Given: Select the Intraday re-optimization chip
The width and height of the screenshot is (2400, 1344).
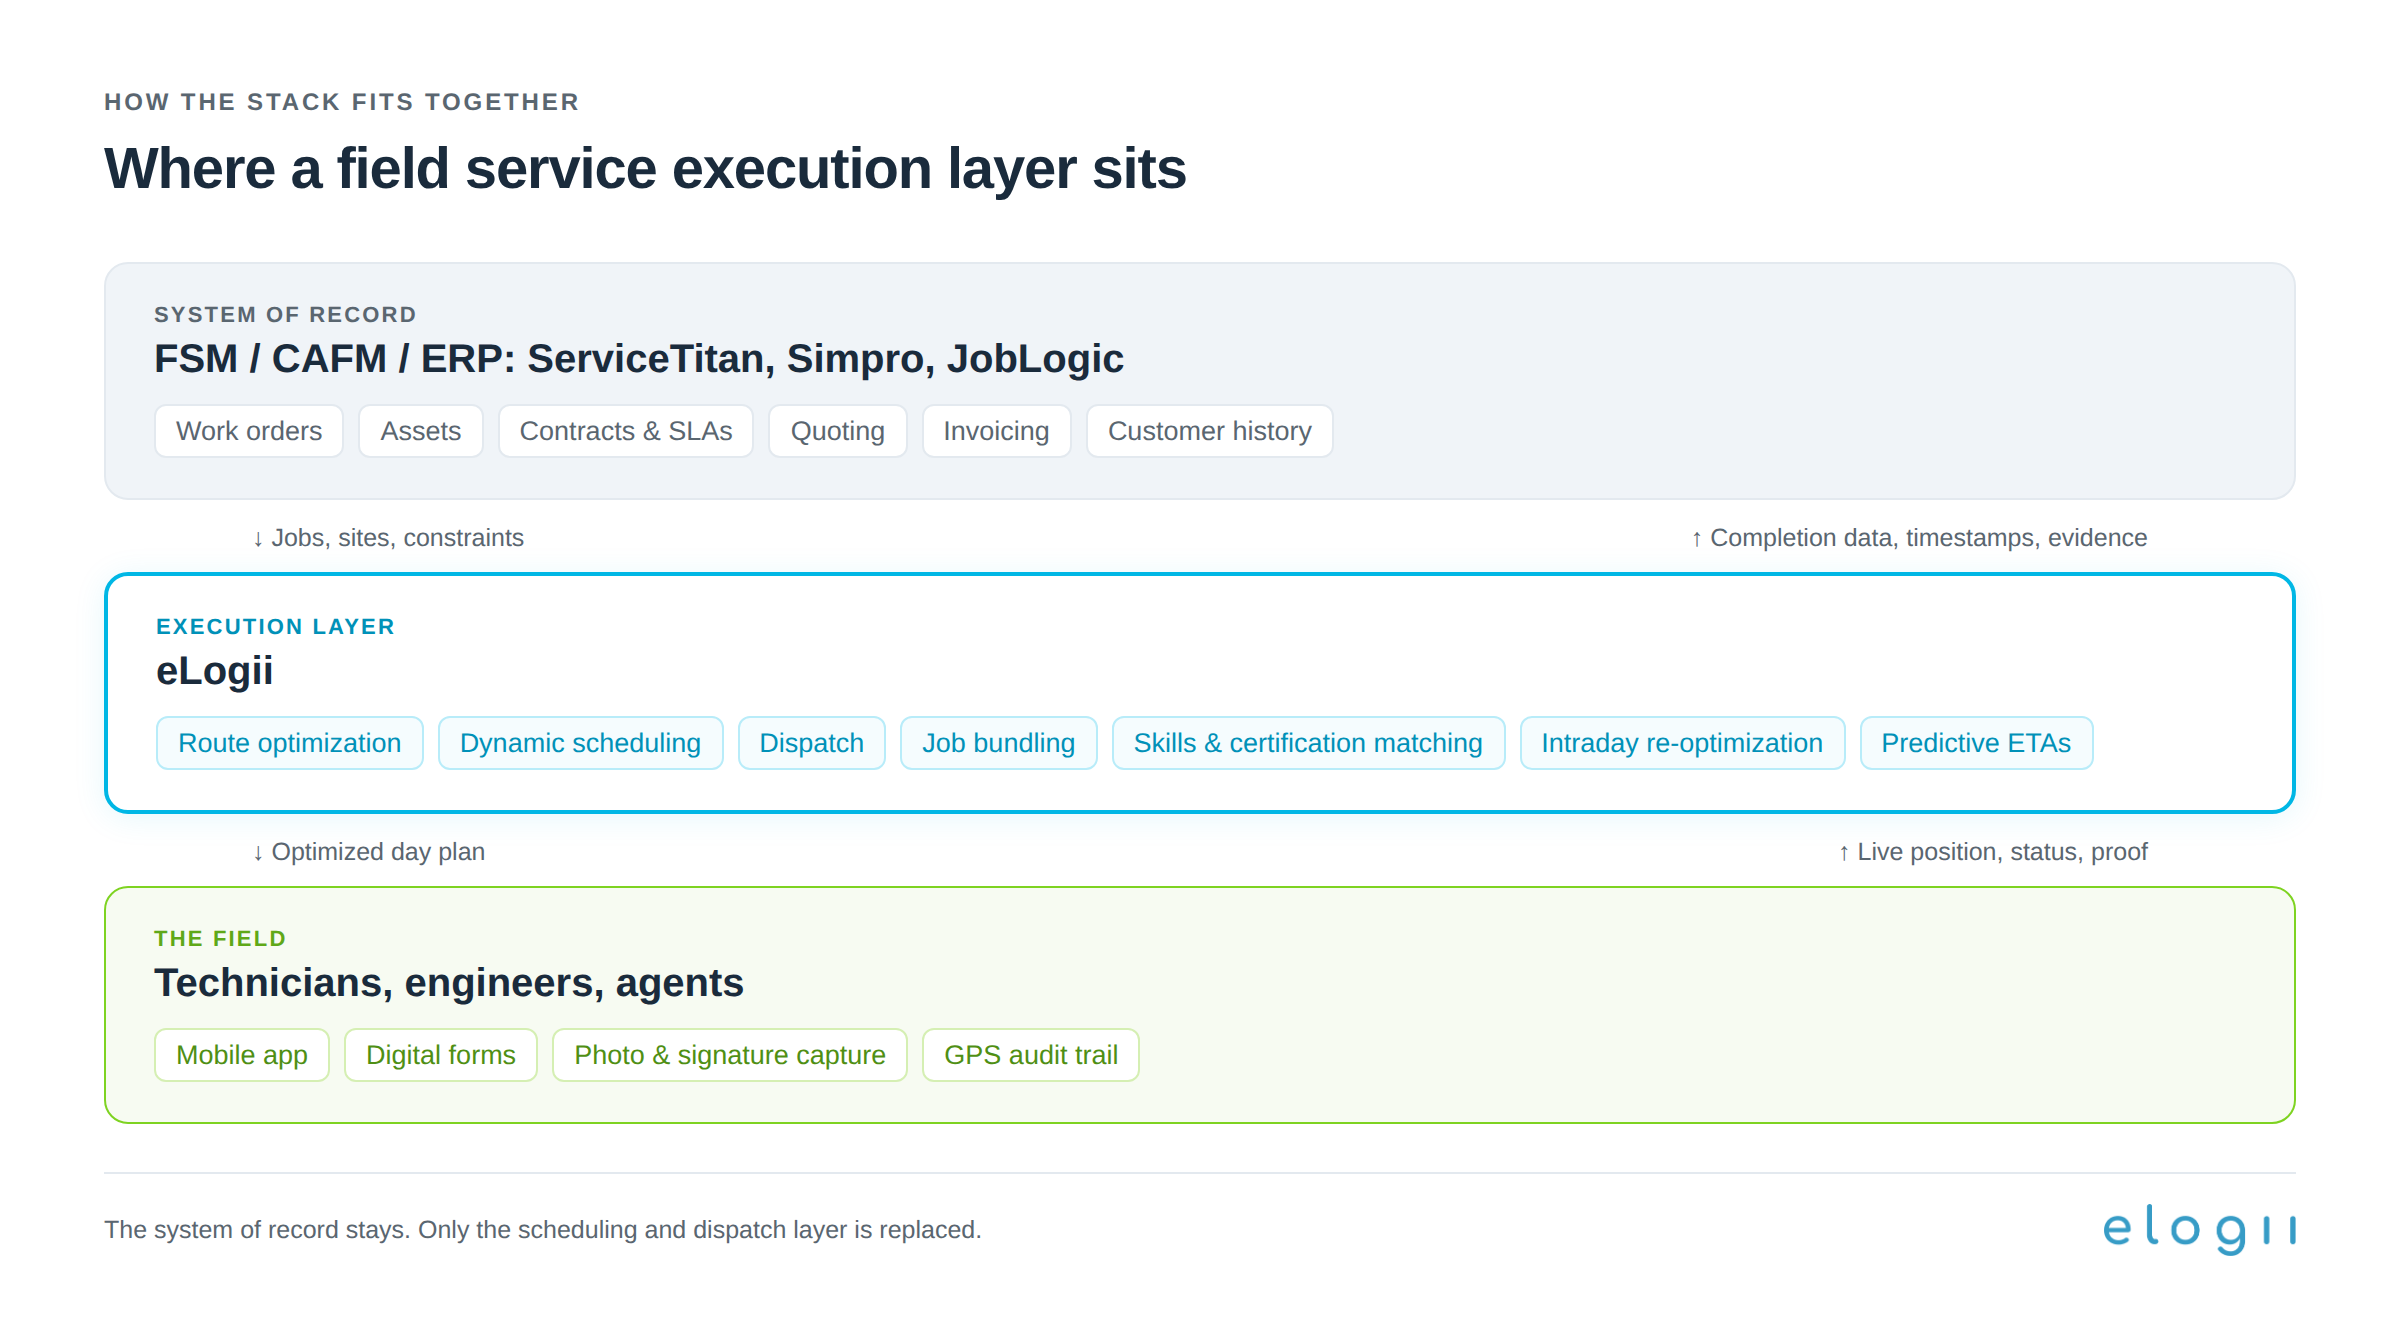Looking at the screenshot, I should pos(1683,743).
